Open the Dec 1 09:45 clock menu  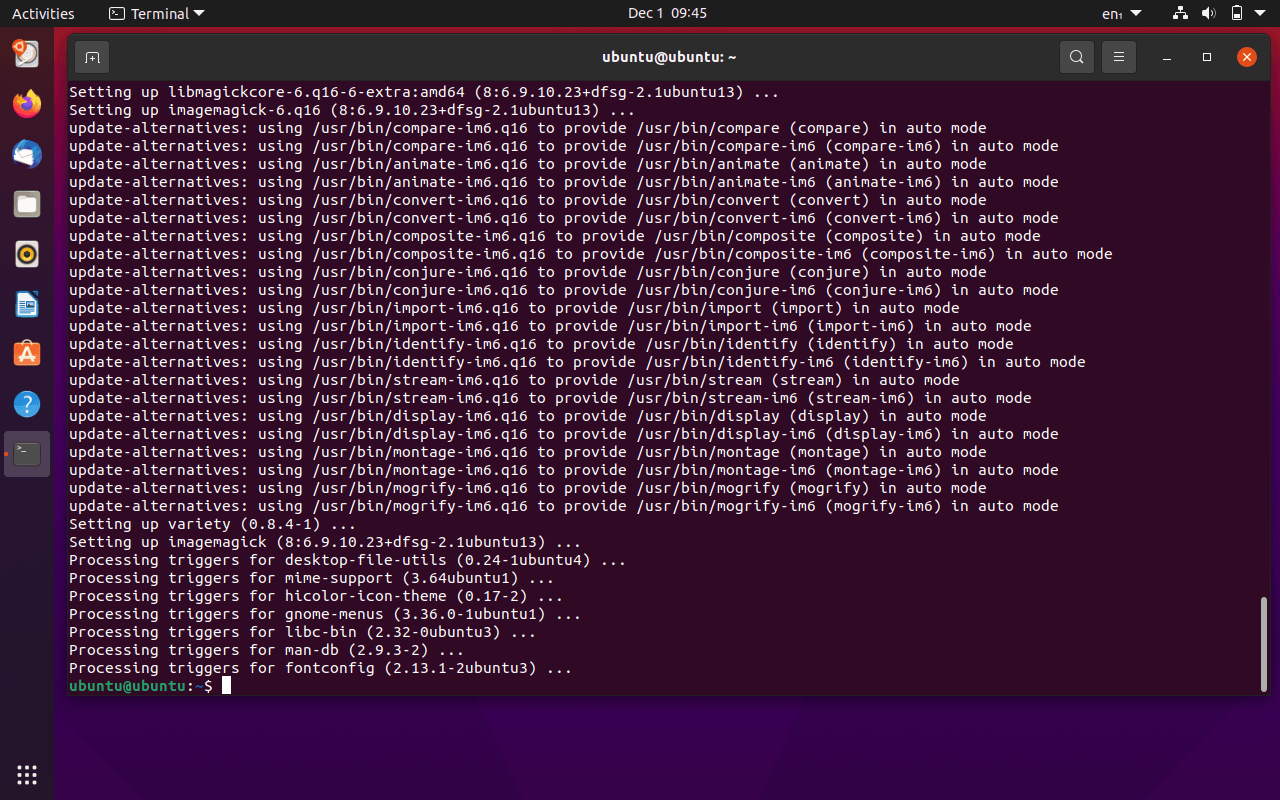click(667, 13)
